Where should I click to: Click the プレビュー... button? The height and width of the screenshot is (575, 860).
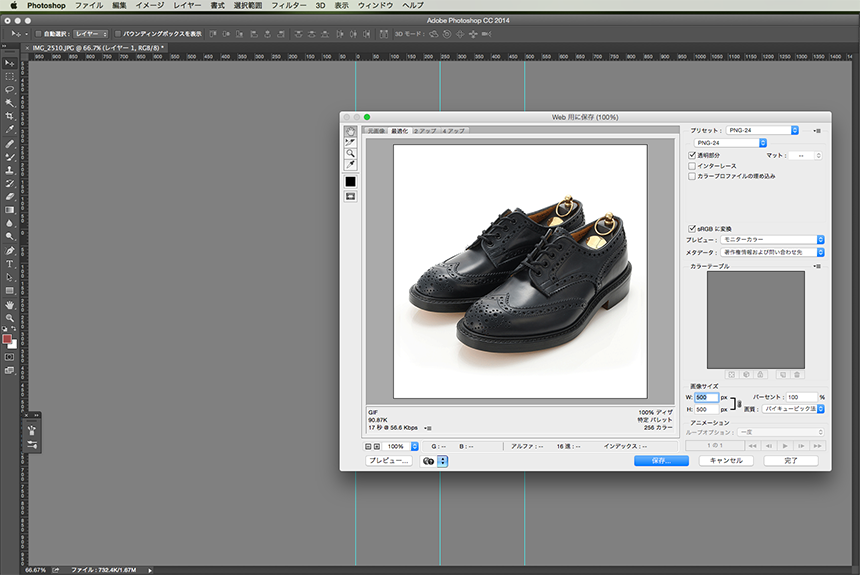[389, 461]
